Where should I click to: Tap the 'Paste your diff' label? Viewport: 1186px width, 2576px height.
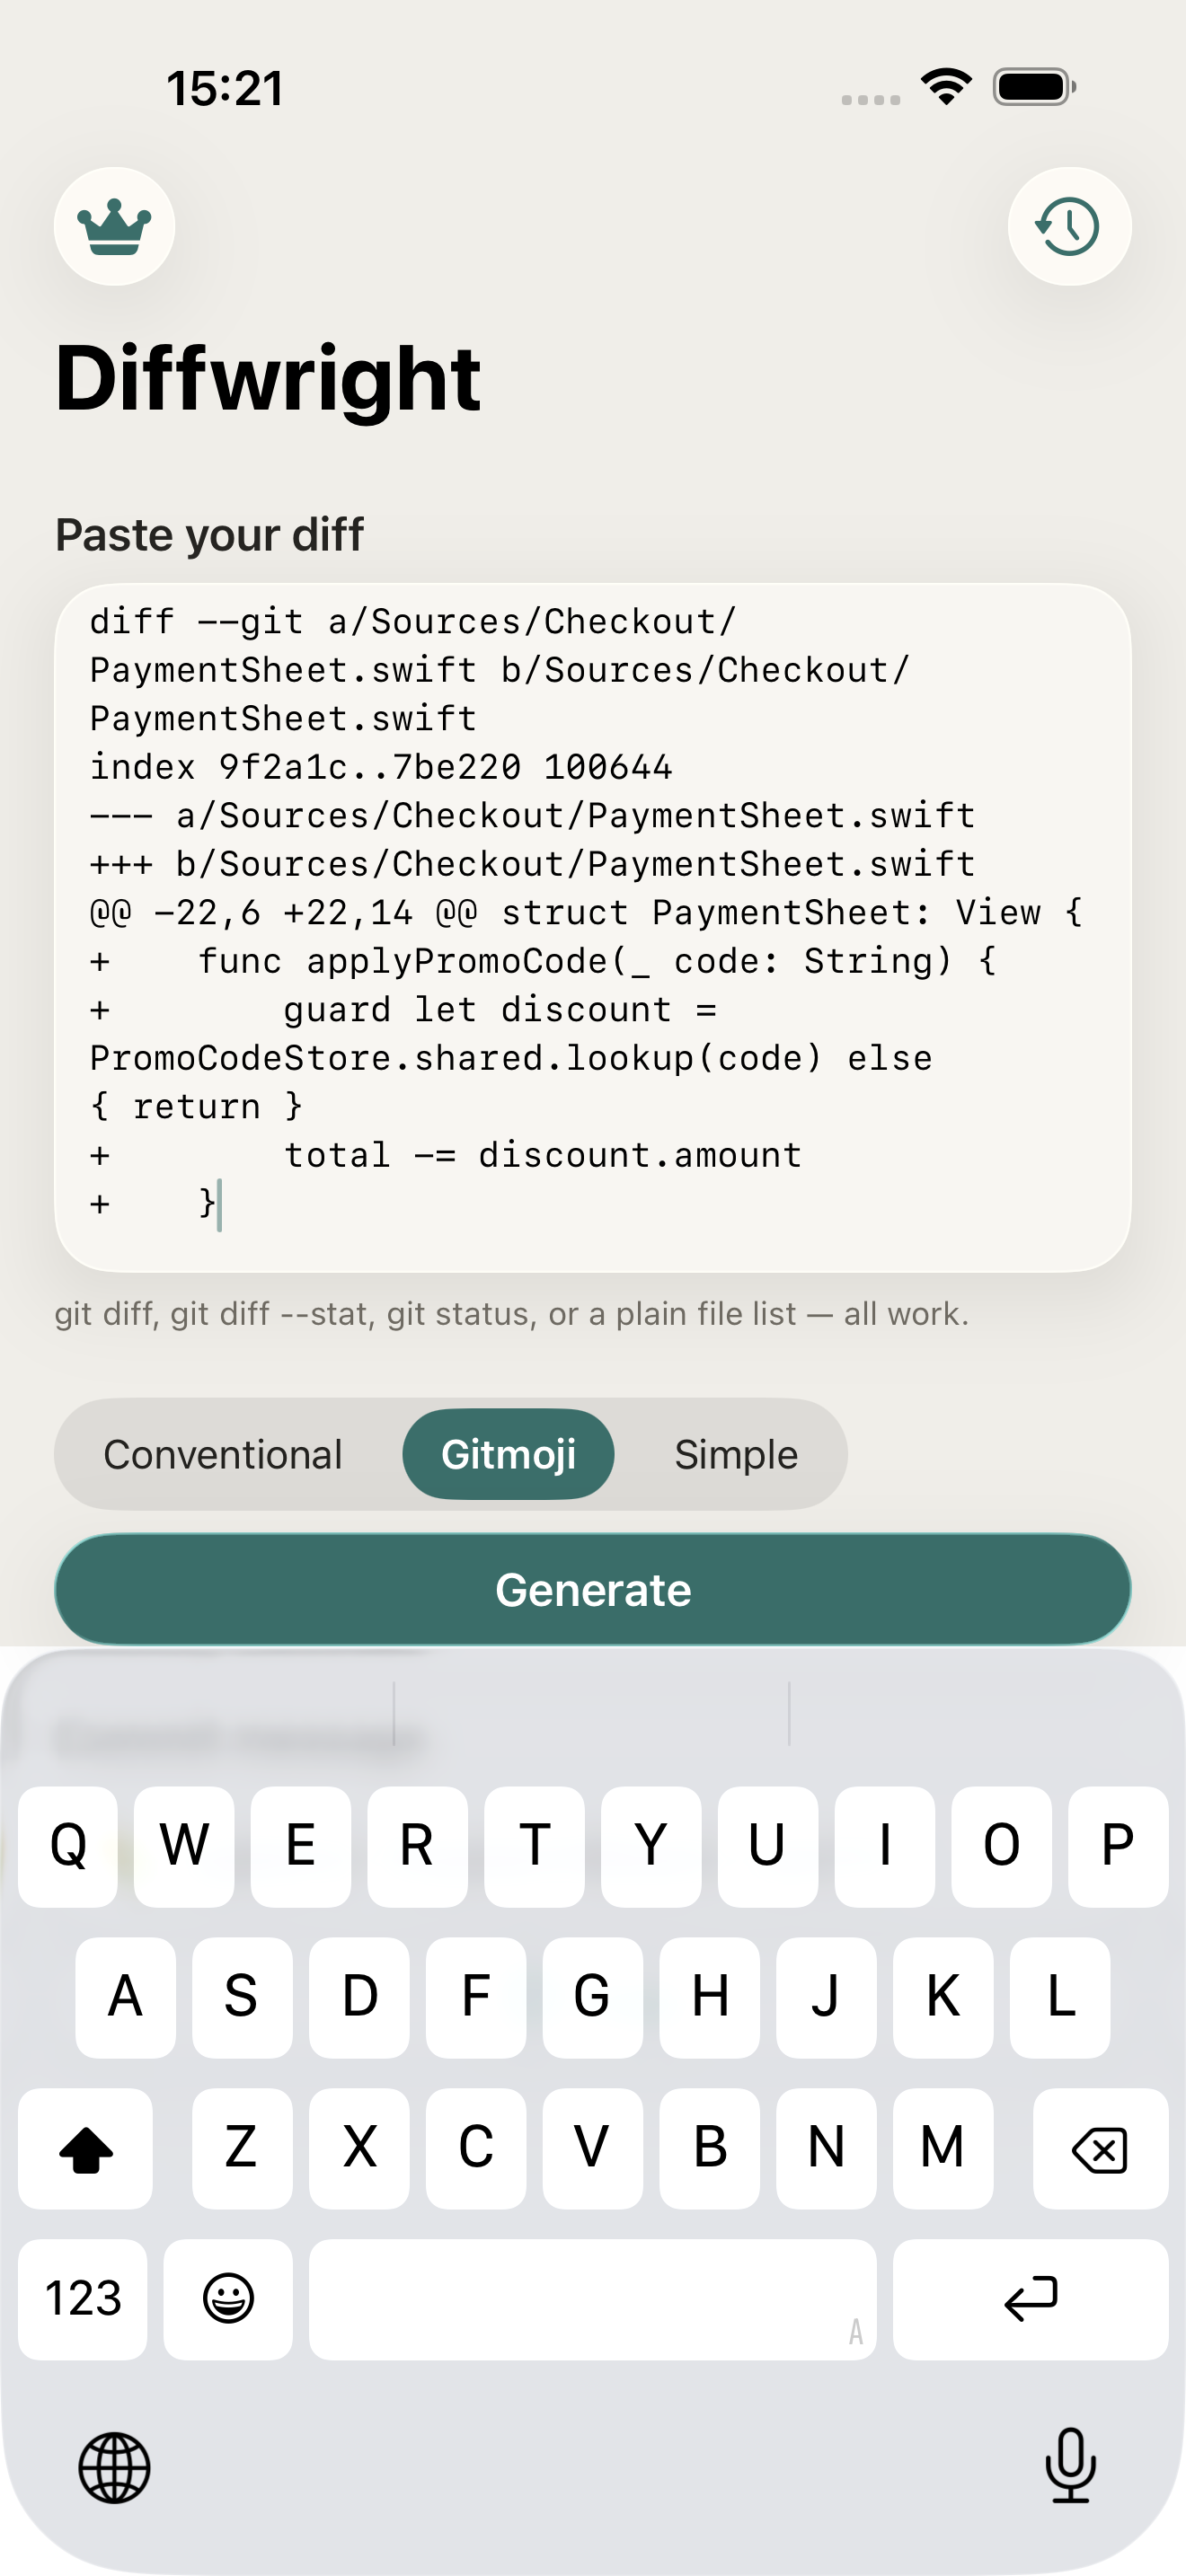[x=210, y=534]
